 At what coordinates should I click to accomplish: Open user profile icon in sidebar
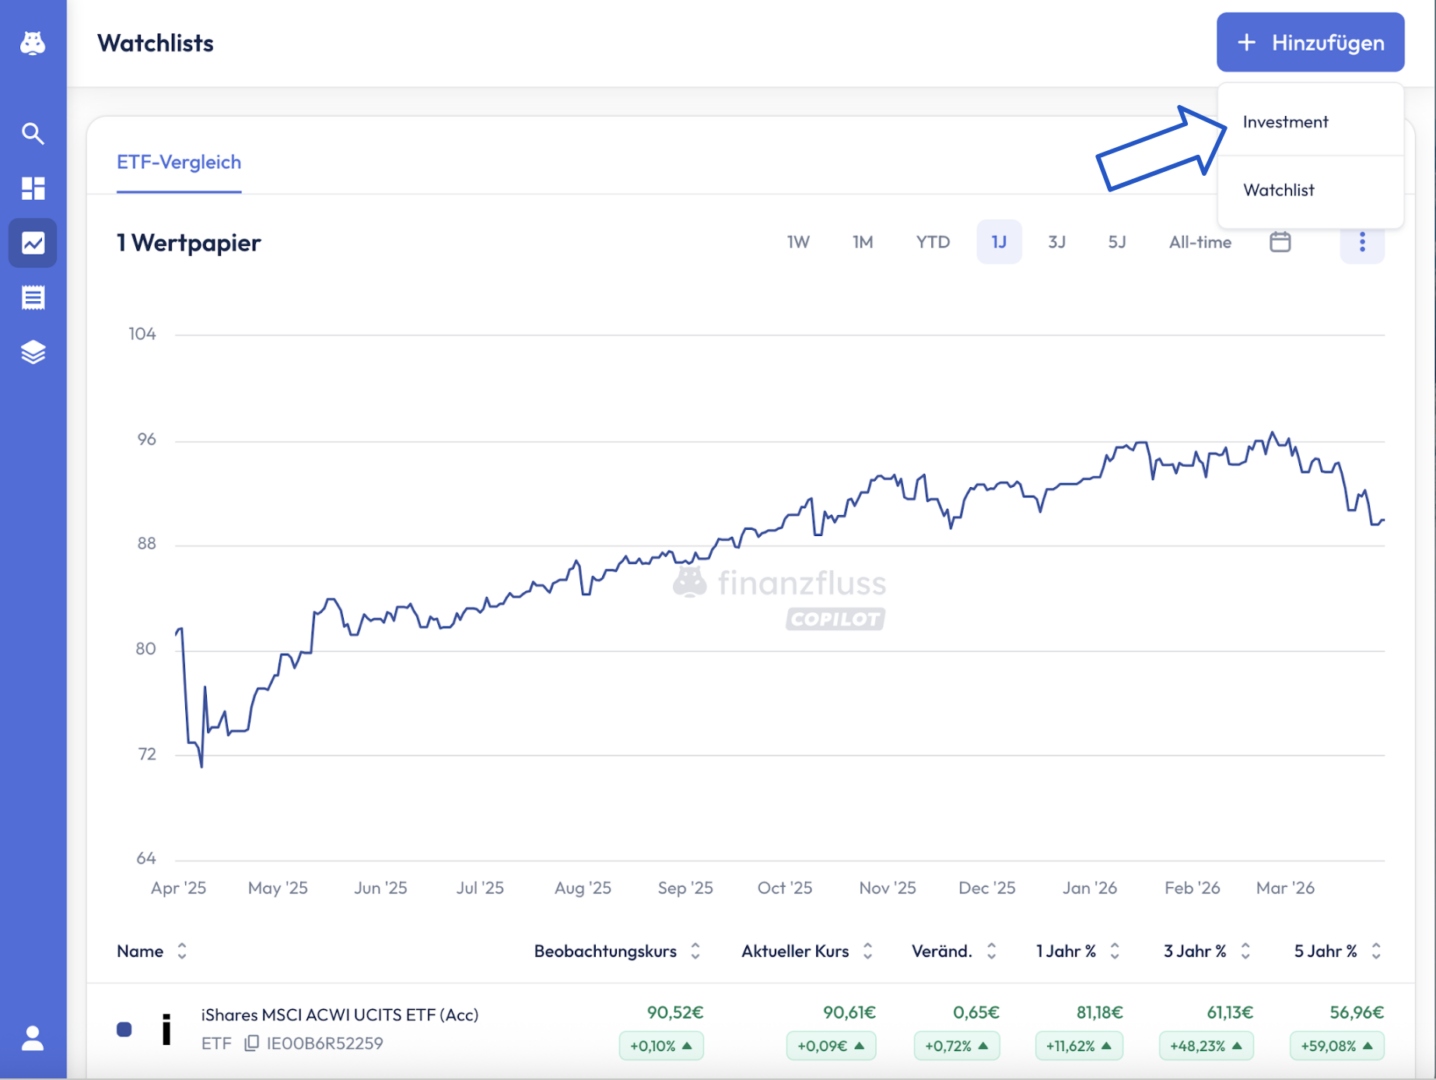click(x=33, y=1038)
